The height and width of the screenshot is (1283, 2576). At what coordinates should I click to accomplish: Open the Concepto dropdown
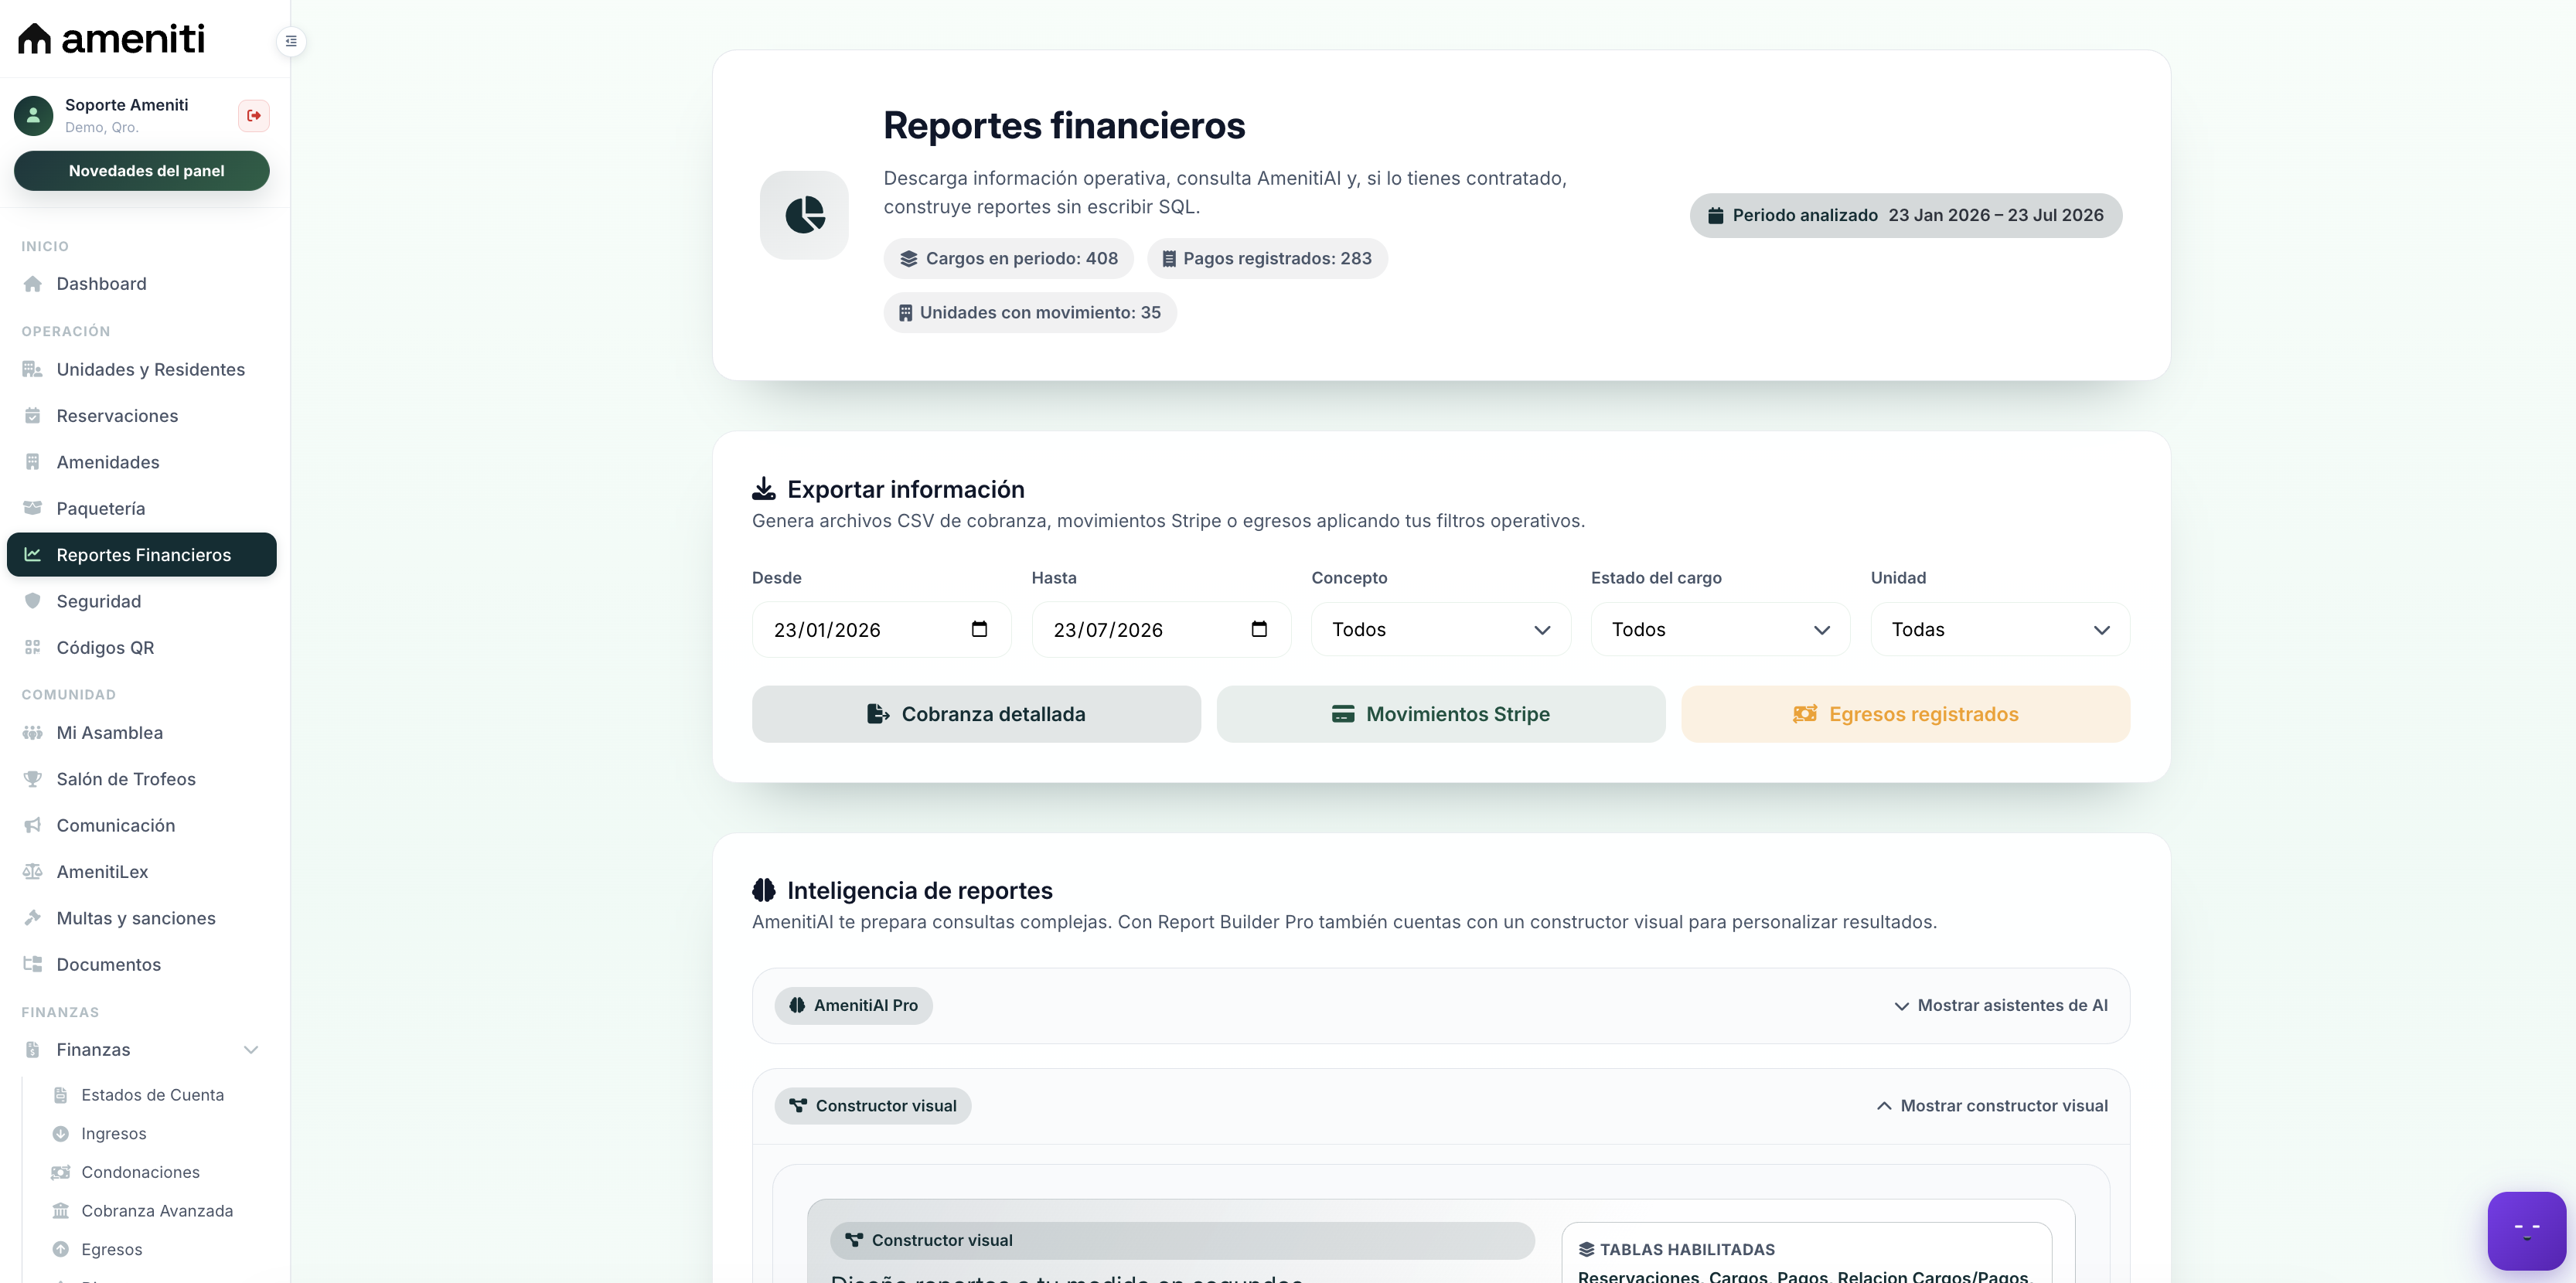coord(1441,629)
